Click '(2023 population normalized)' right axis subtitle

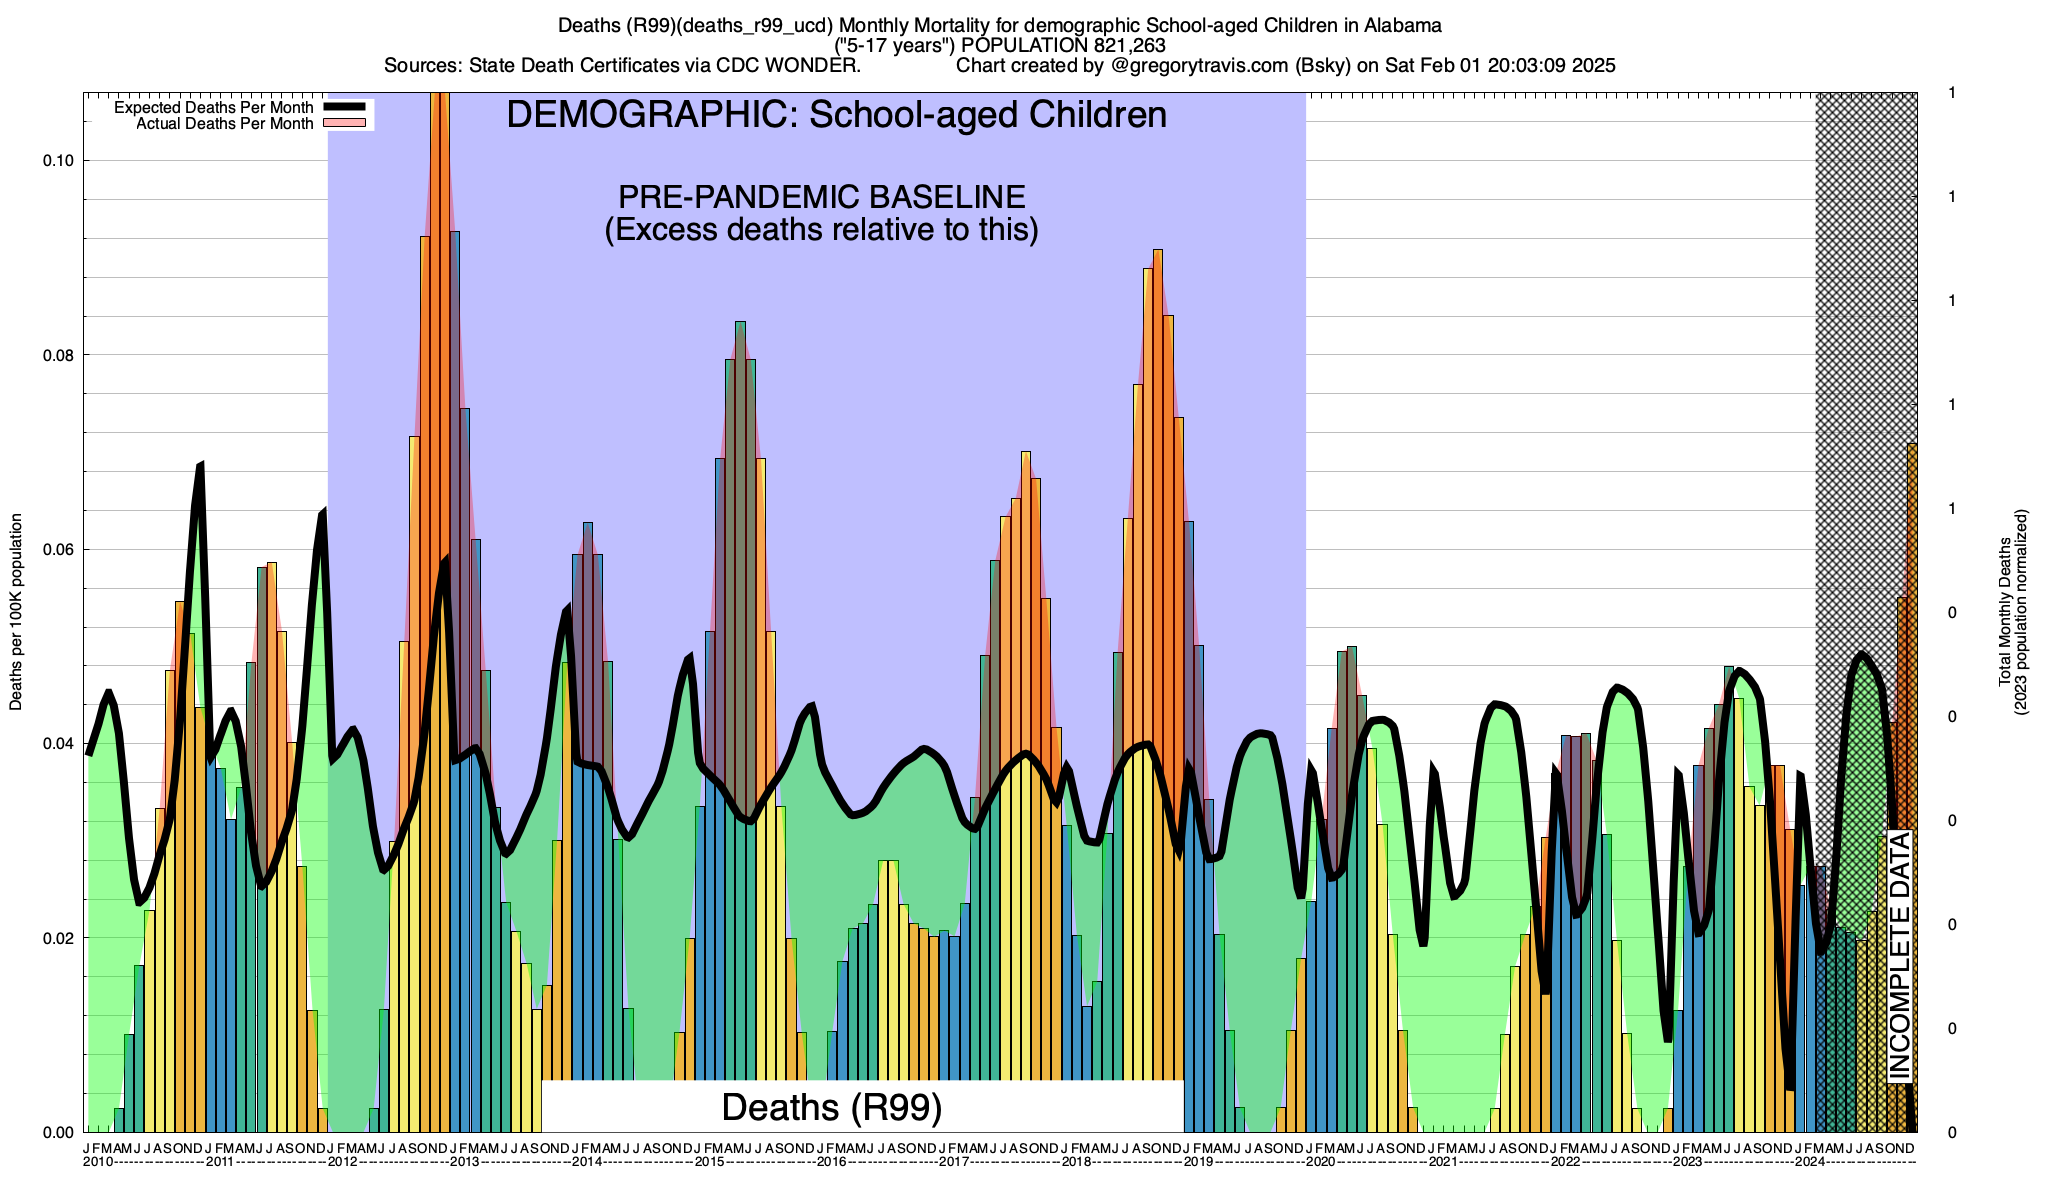(x=2021, y=612)
